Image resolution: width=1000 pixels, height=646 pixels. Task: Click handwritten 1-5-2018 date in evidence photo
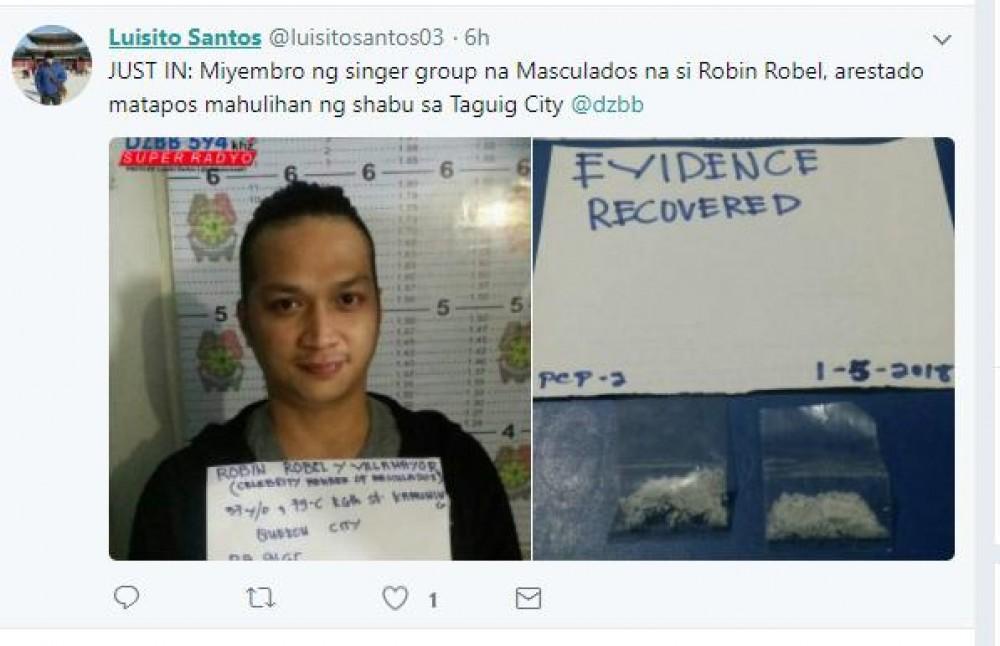click(884, 372)
